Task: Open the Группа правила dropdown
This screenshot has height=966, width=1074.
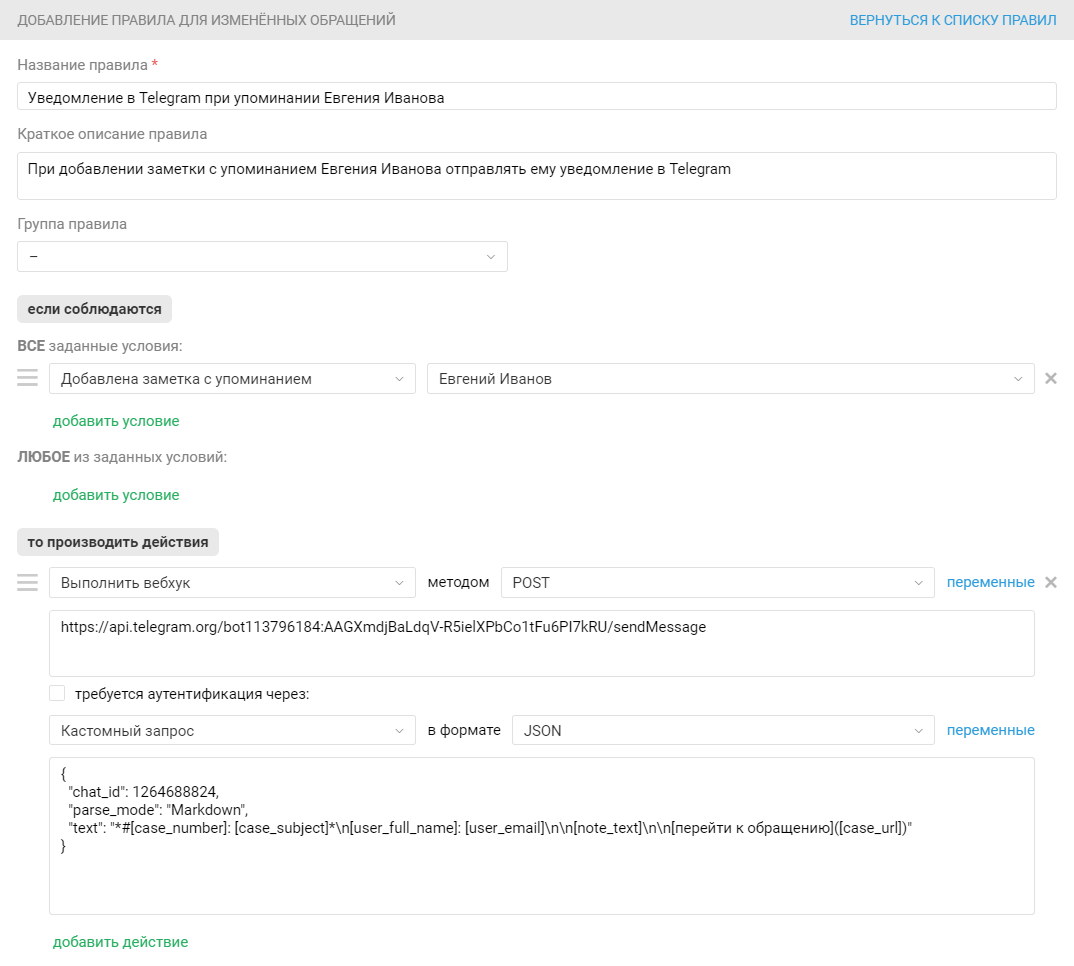Action: (262, 257)
